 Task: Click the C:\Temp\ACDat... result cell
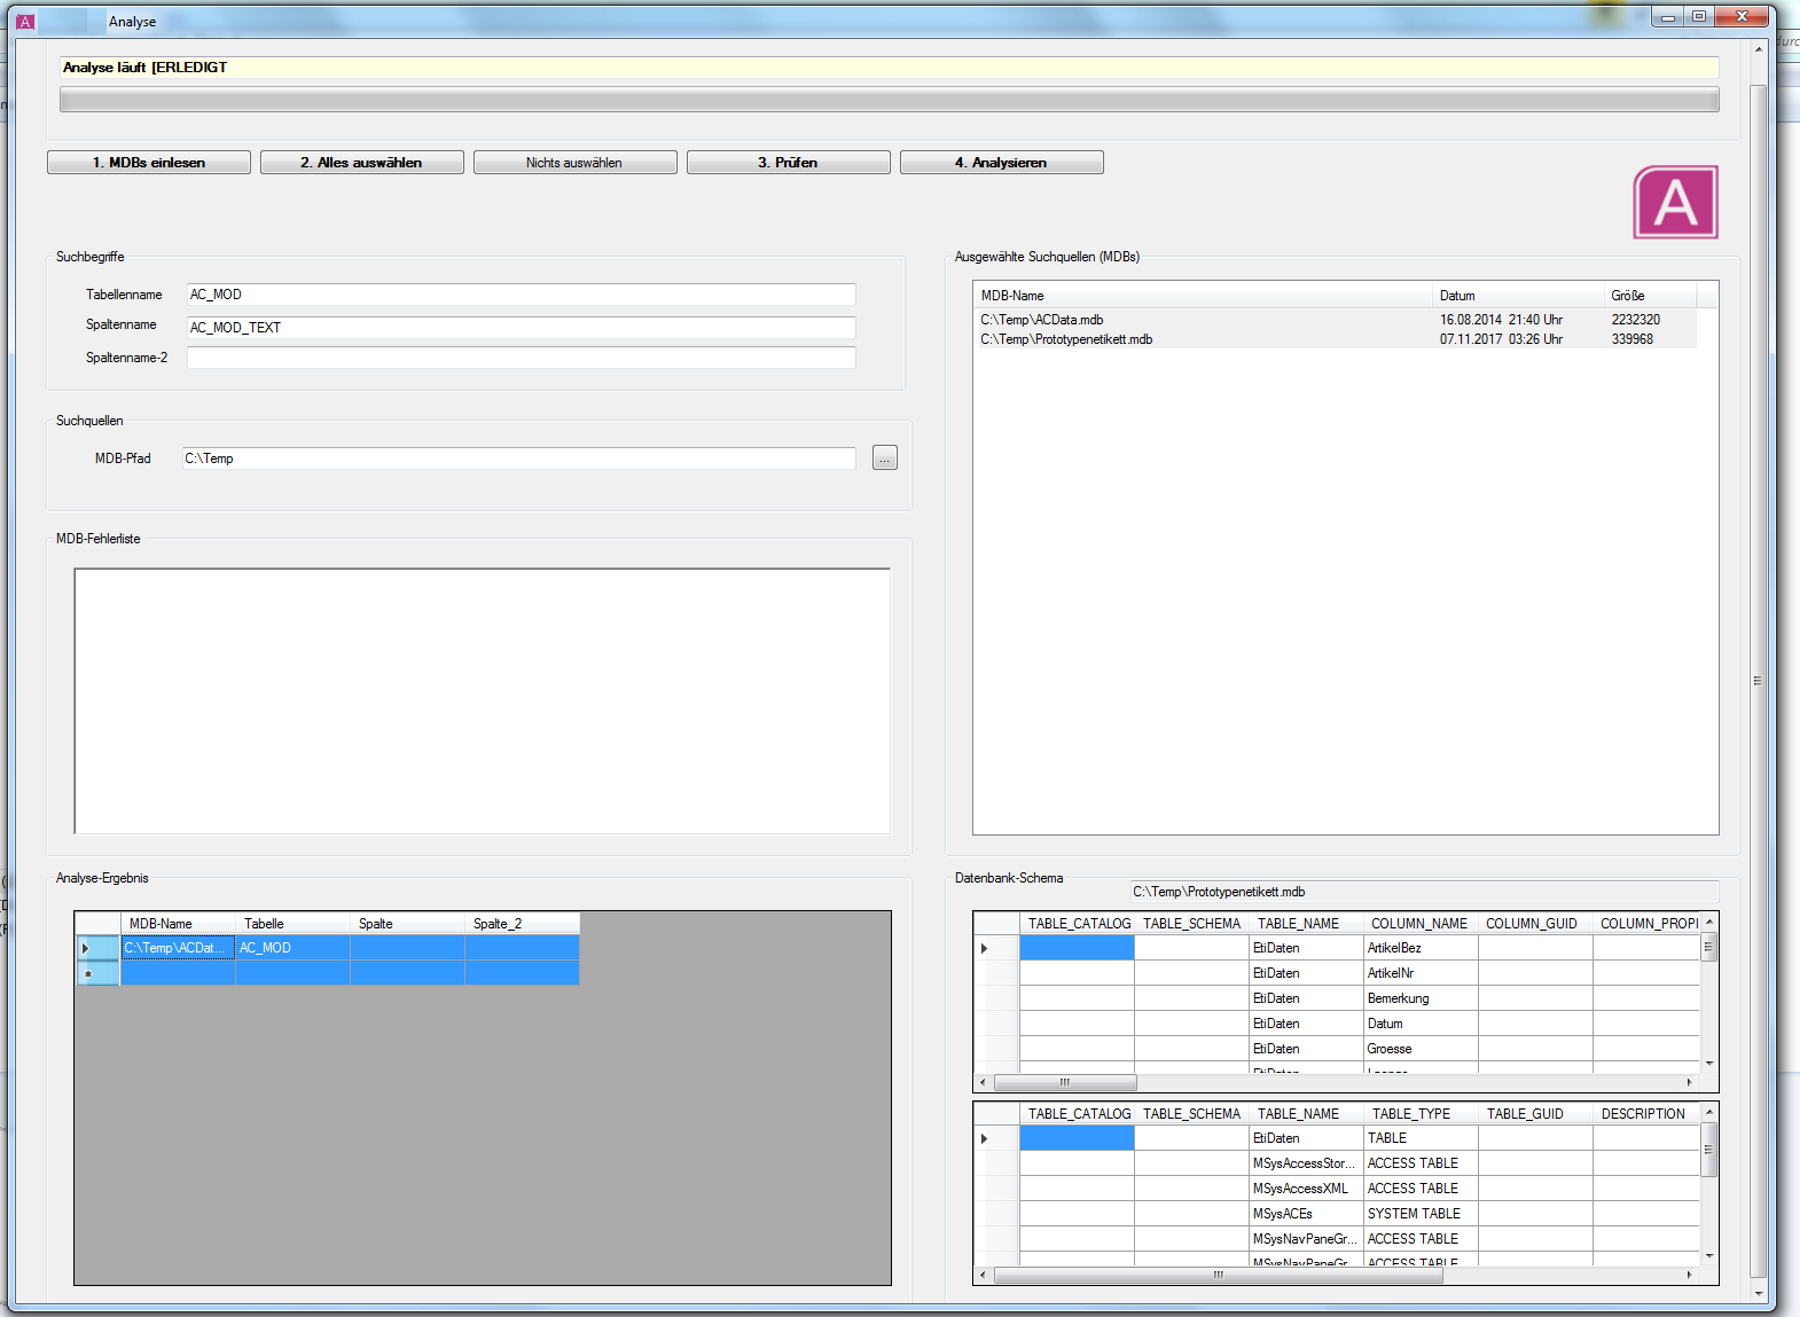coord(178,947)
